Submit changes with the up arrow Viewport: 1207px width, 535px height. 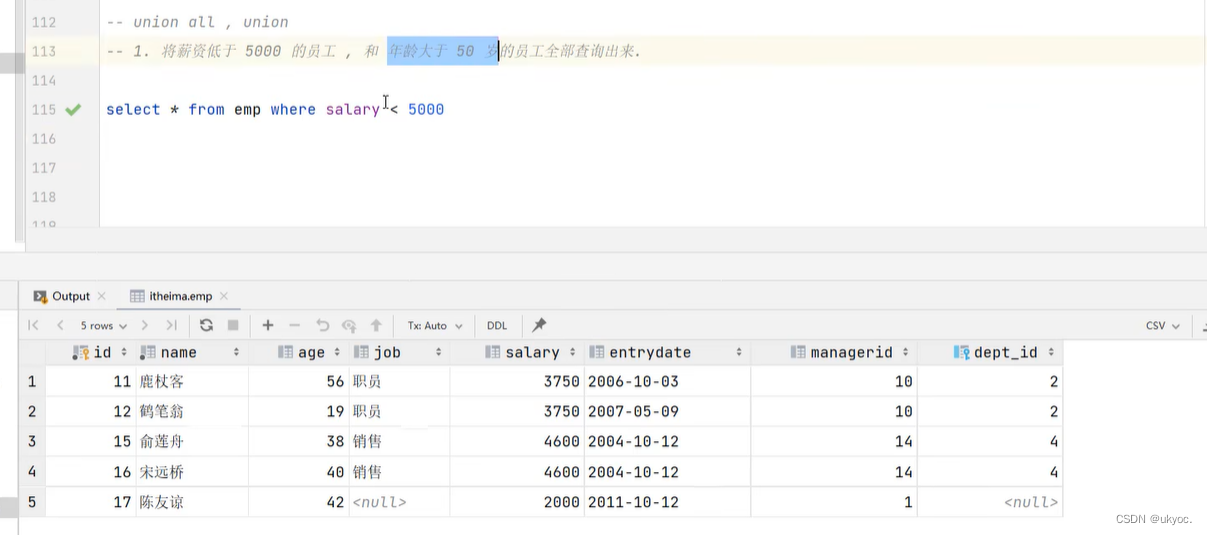tap(376, 325)
